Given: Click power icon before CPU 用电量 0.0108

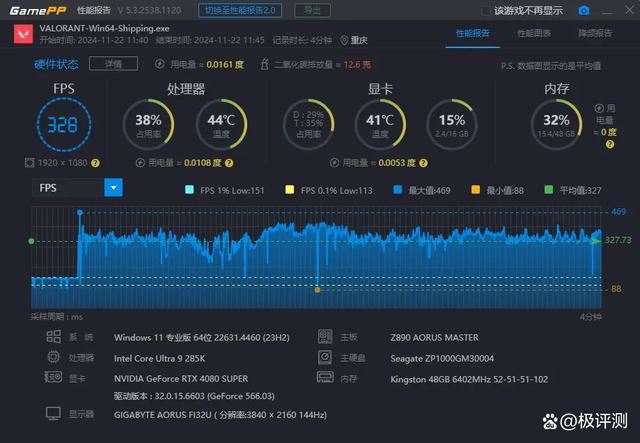Looking at the screenshot, I should pyautogui.click(x=140, y=163).
